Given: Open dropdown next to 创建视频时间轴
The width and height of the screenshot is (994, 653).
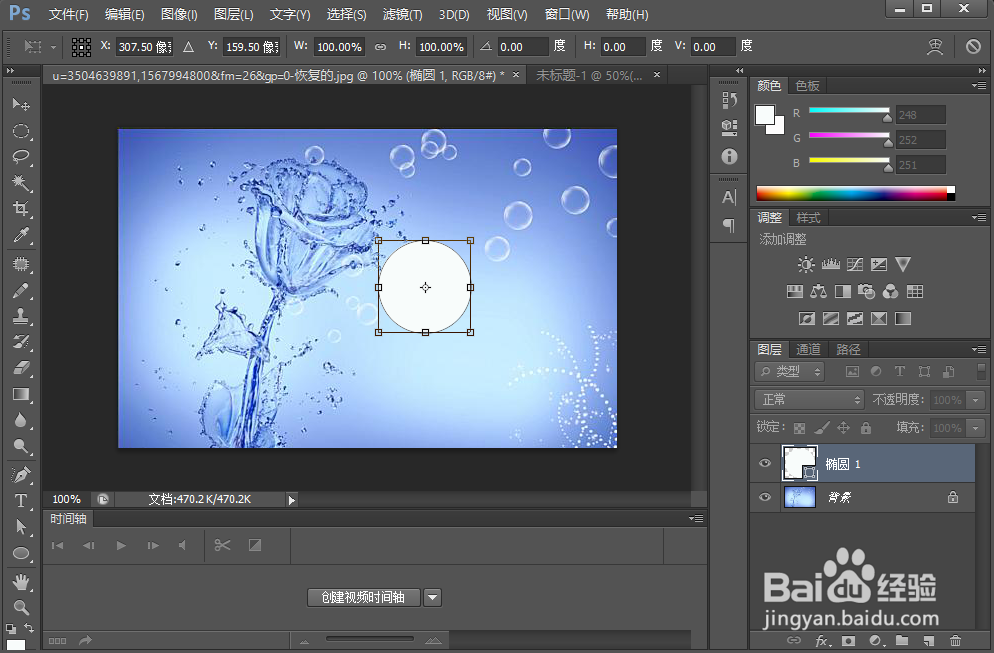Looking at the screenshot, I should point(432,597).
